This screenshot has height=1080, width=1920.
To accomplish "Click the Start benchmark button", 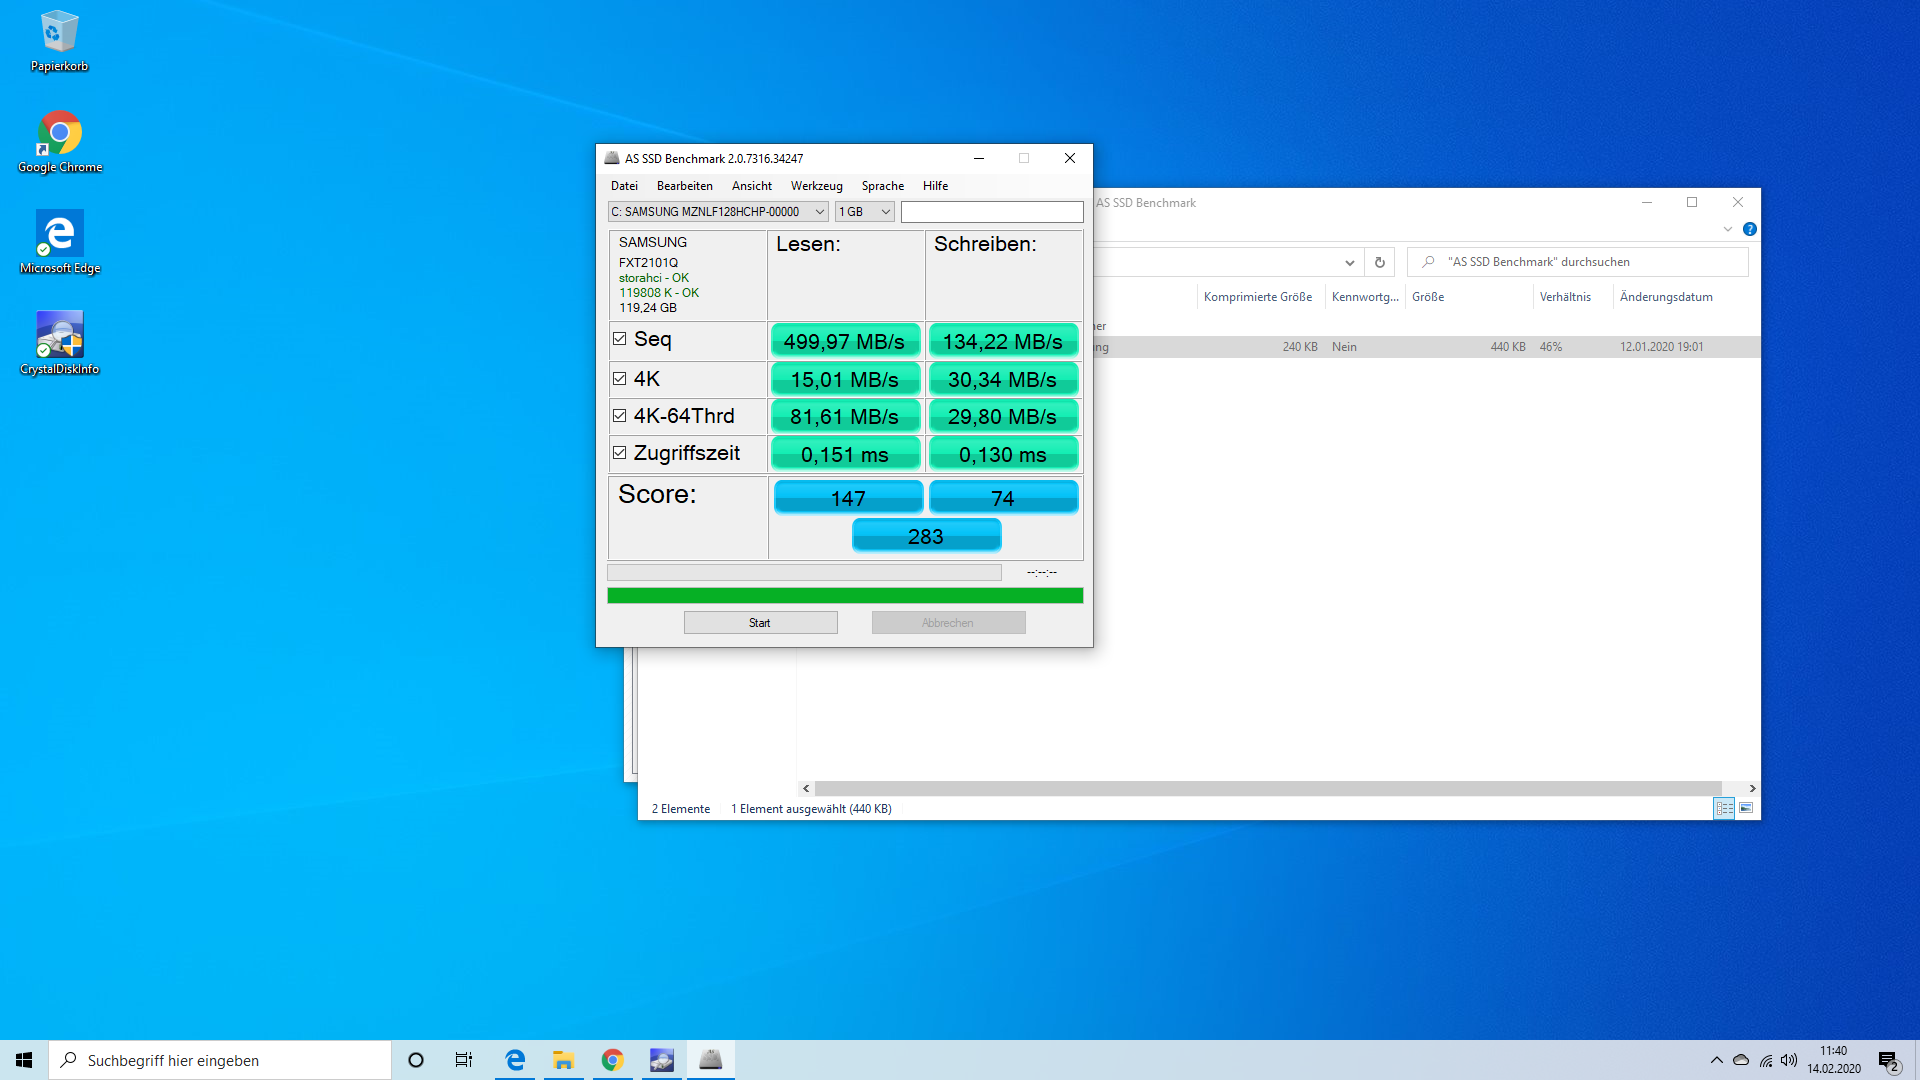I will pyautogui.click(x=760, y=623).
